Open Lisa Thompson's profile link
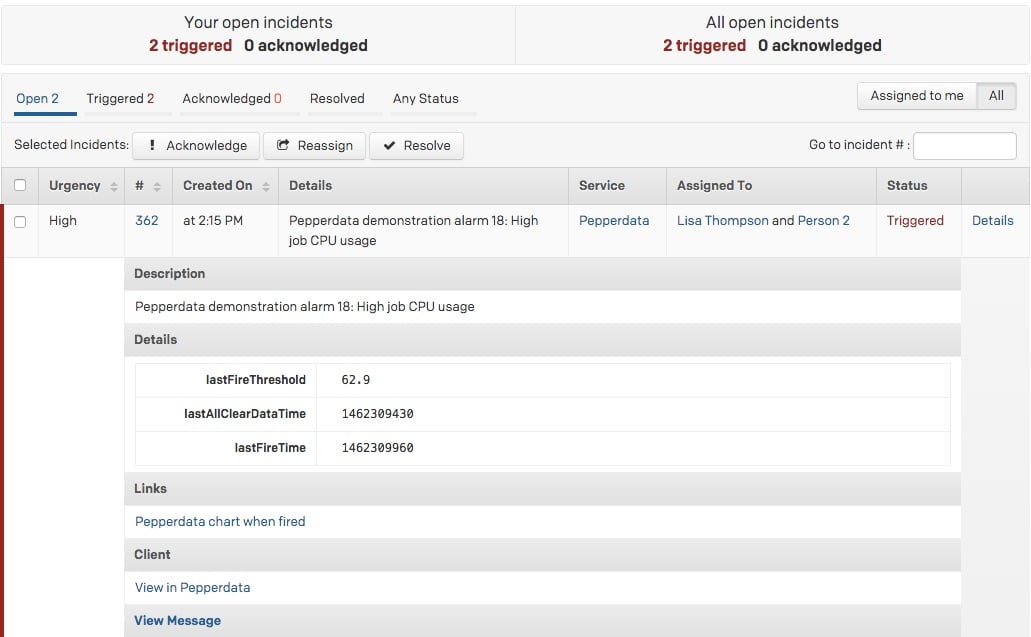 coord(722,221)
